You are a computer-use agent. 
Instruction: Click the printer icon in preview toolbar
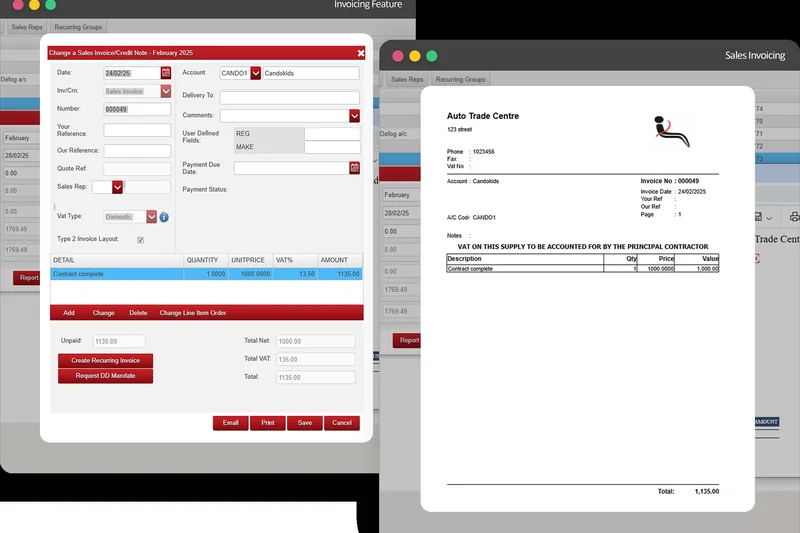pyautogui.click(x=794, y=217)
